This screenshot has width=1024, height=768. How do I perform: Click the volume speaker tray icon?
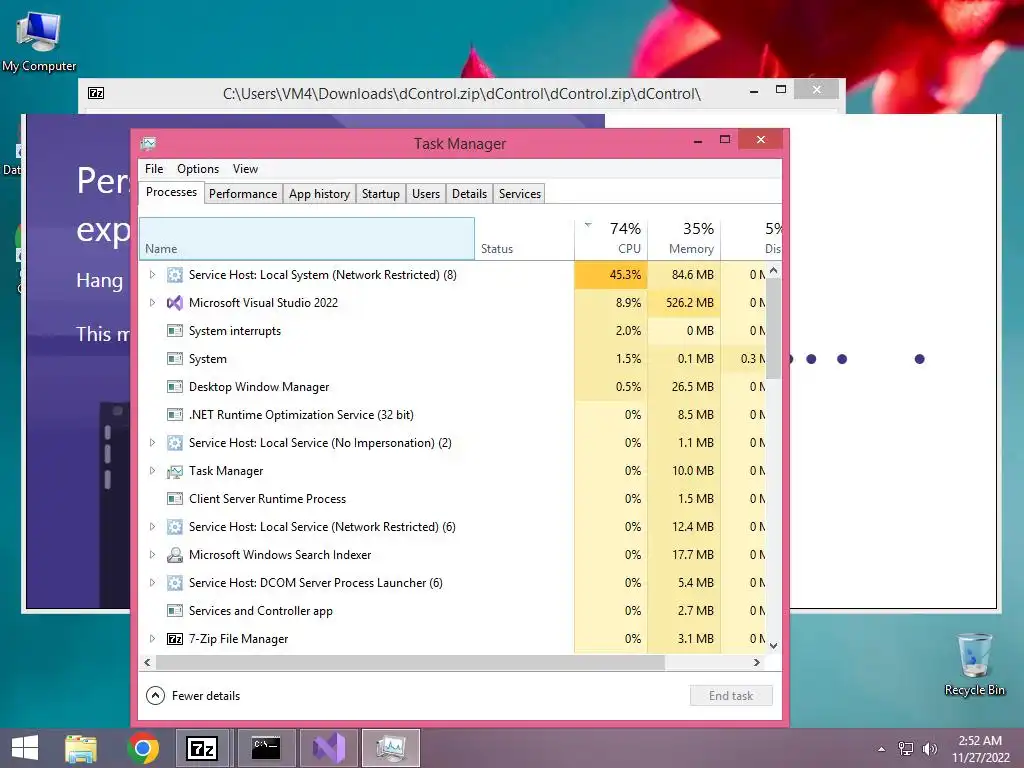pyautogui.click(x=929, y=749)
